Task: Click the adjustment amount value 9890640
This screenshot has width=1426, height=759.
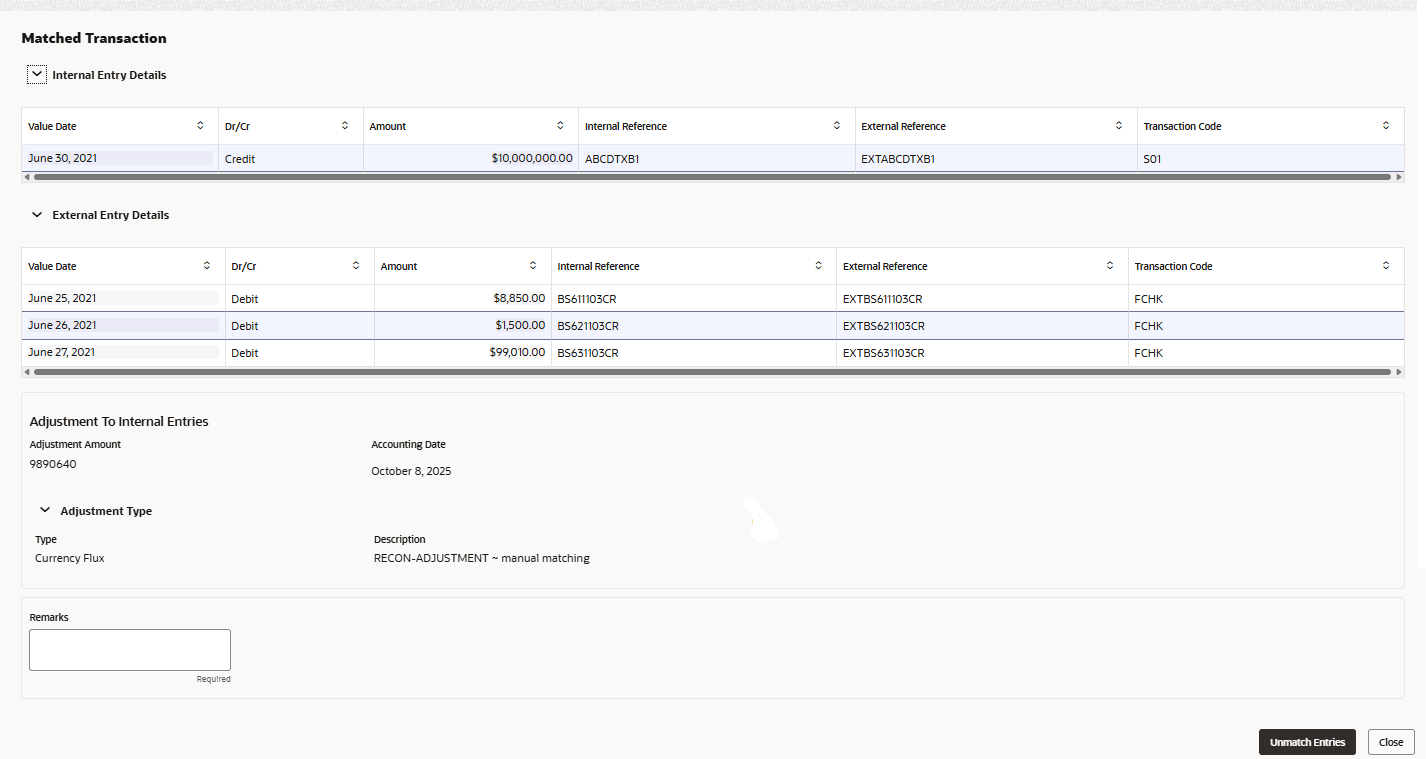Action: (x=53, y=464)
